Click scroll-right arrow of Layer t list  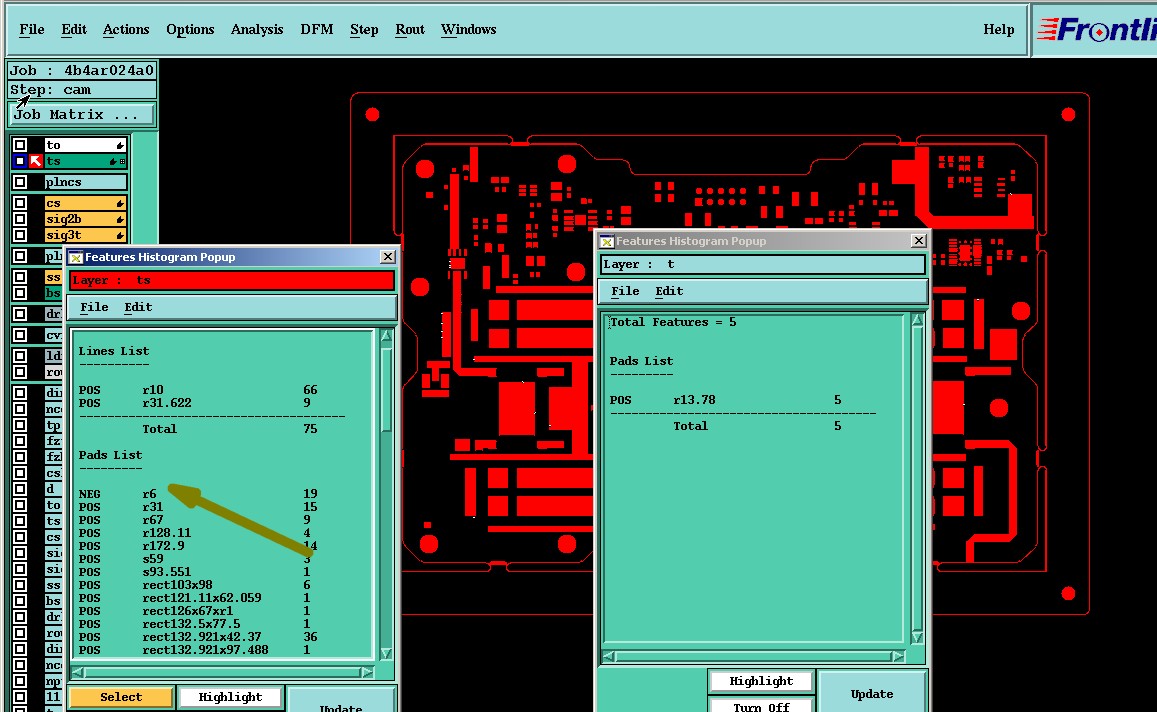[898, 655]
